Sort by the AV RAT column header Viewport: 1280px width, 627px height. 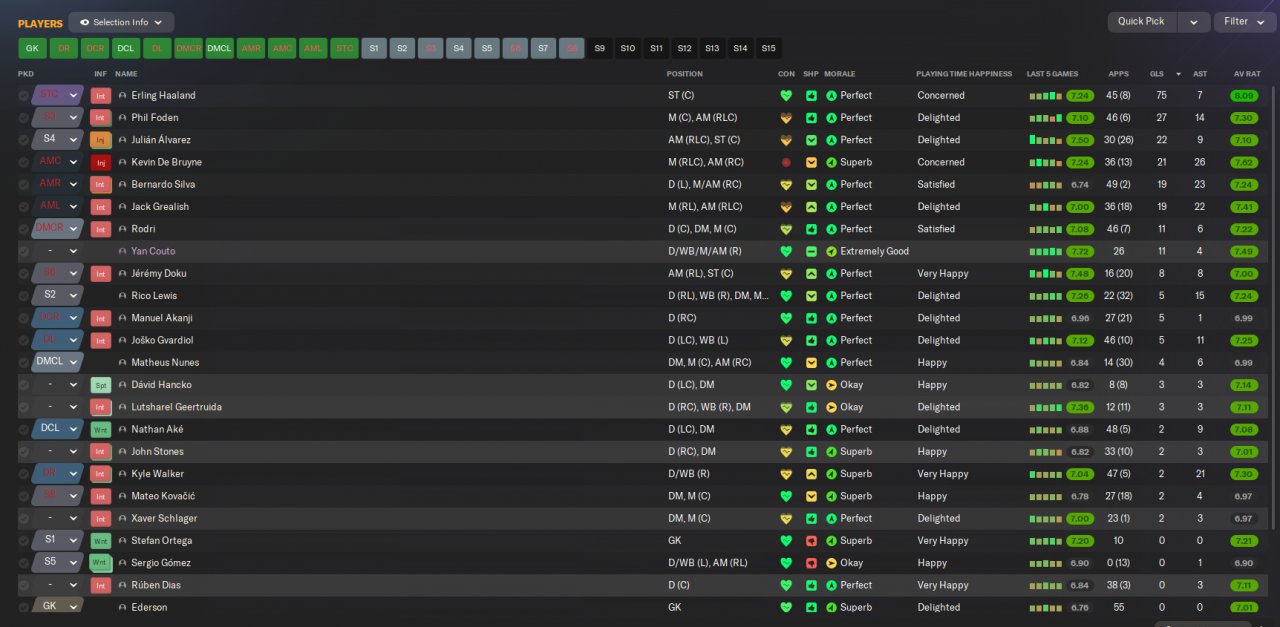[x=1247, y=74]
